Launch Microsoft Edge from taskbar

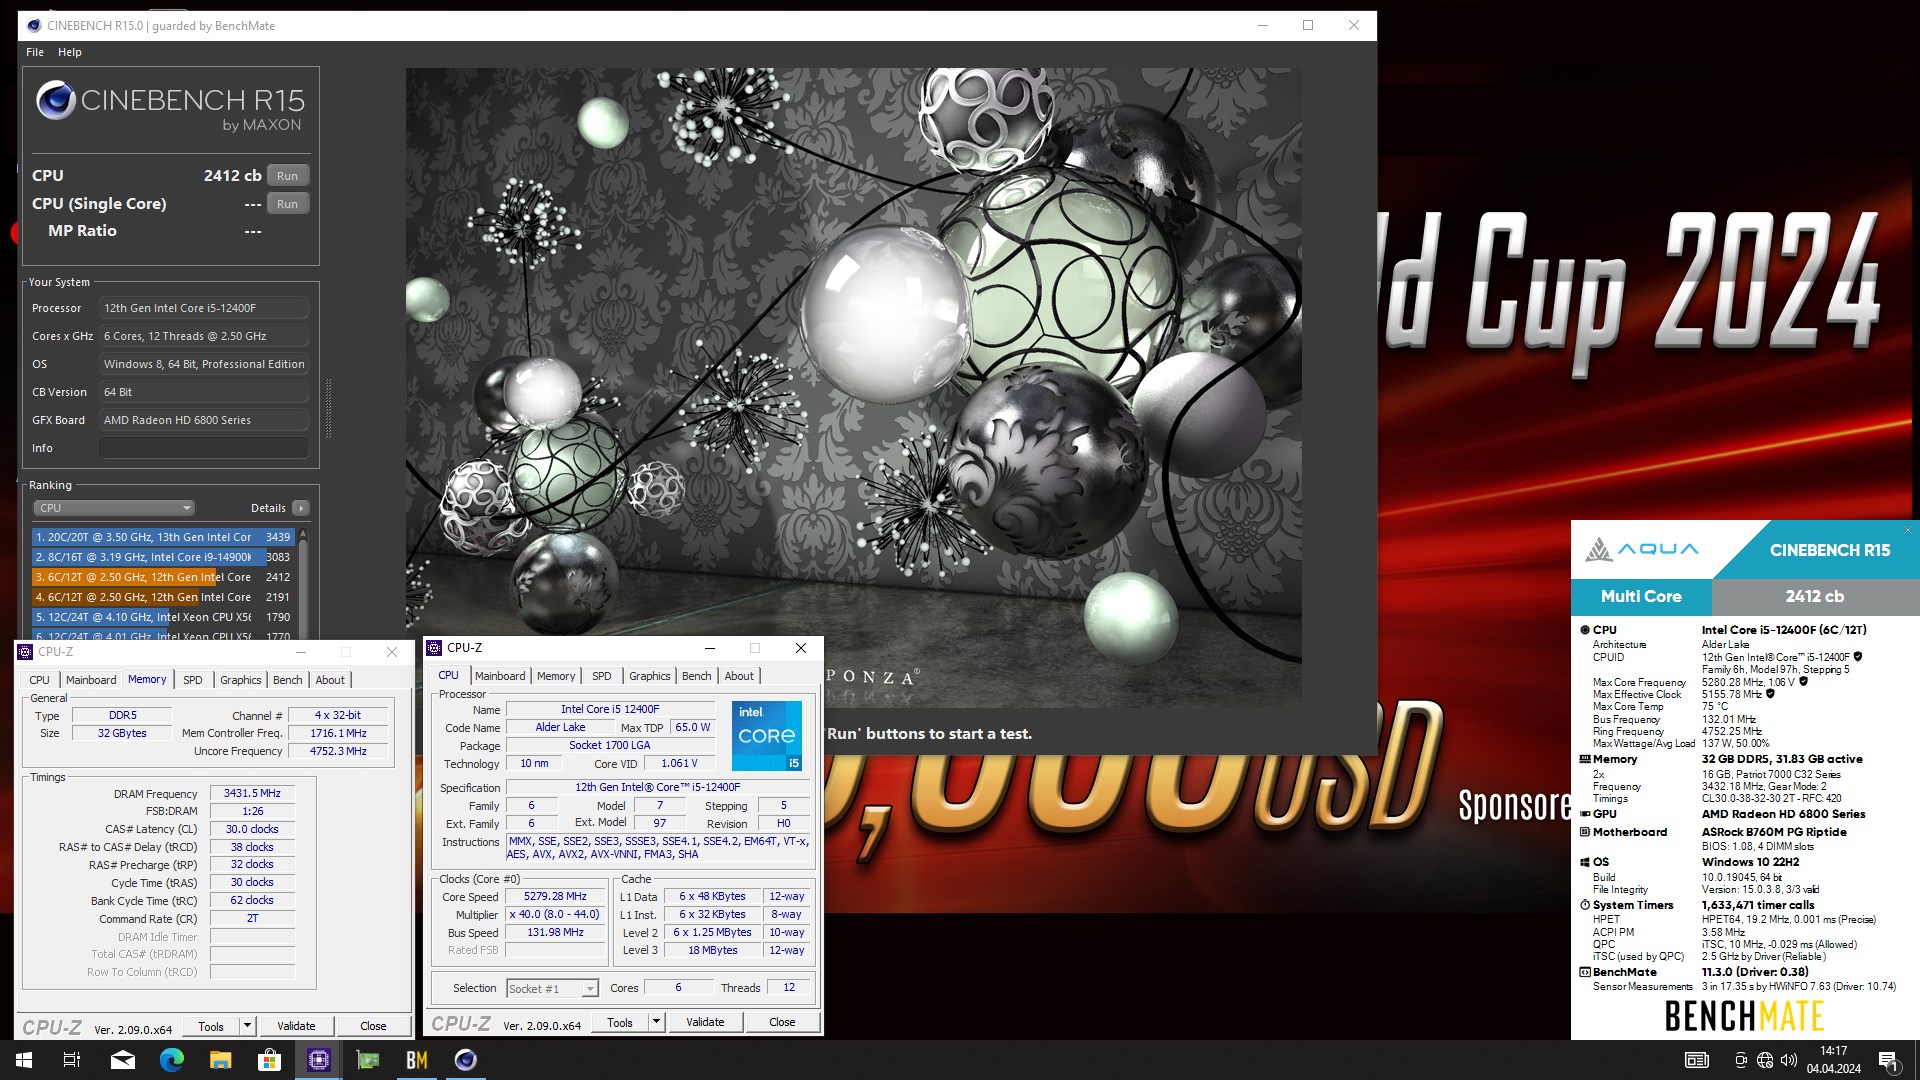(x=172, y=1060)
